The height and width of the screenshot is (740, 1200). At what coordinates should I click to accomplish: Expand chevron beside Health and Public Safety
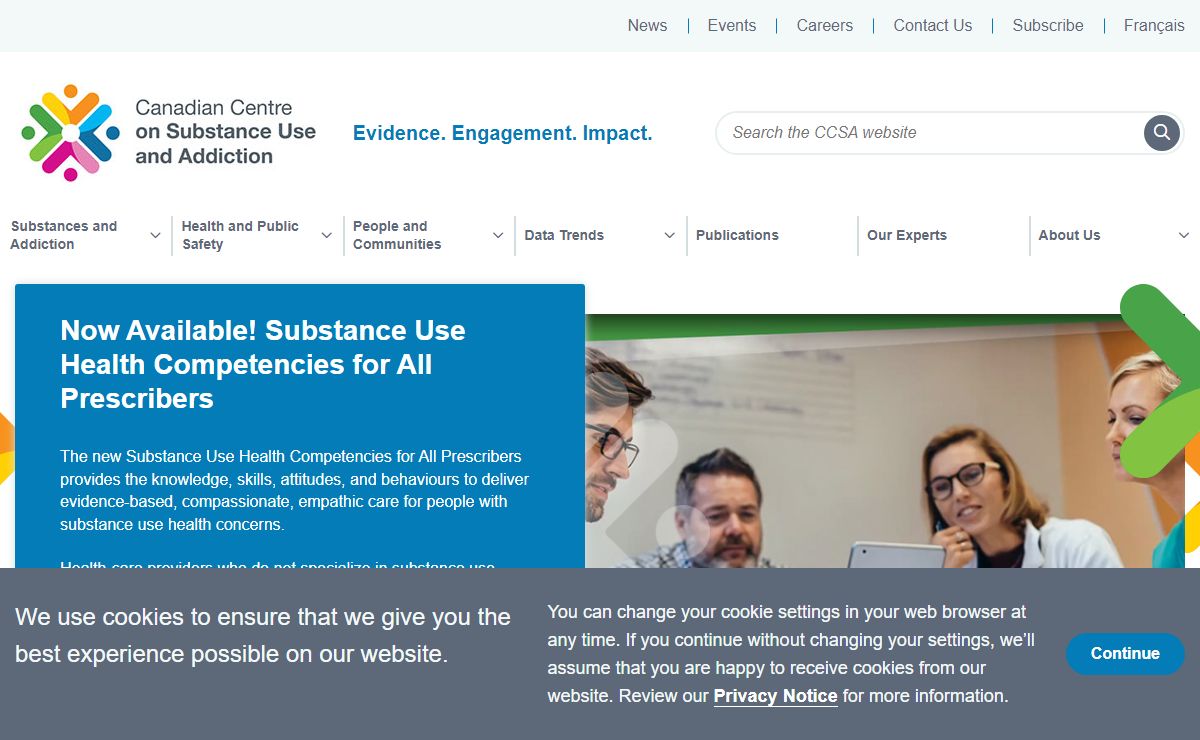pyautogui.click(x=326, y=235)
